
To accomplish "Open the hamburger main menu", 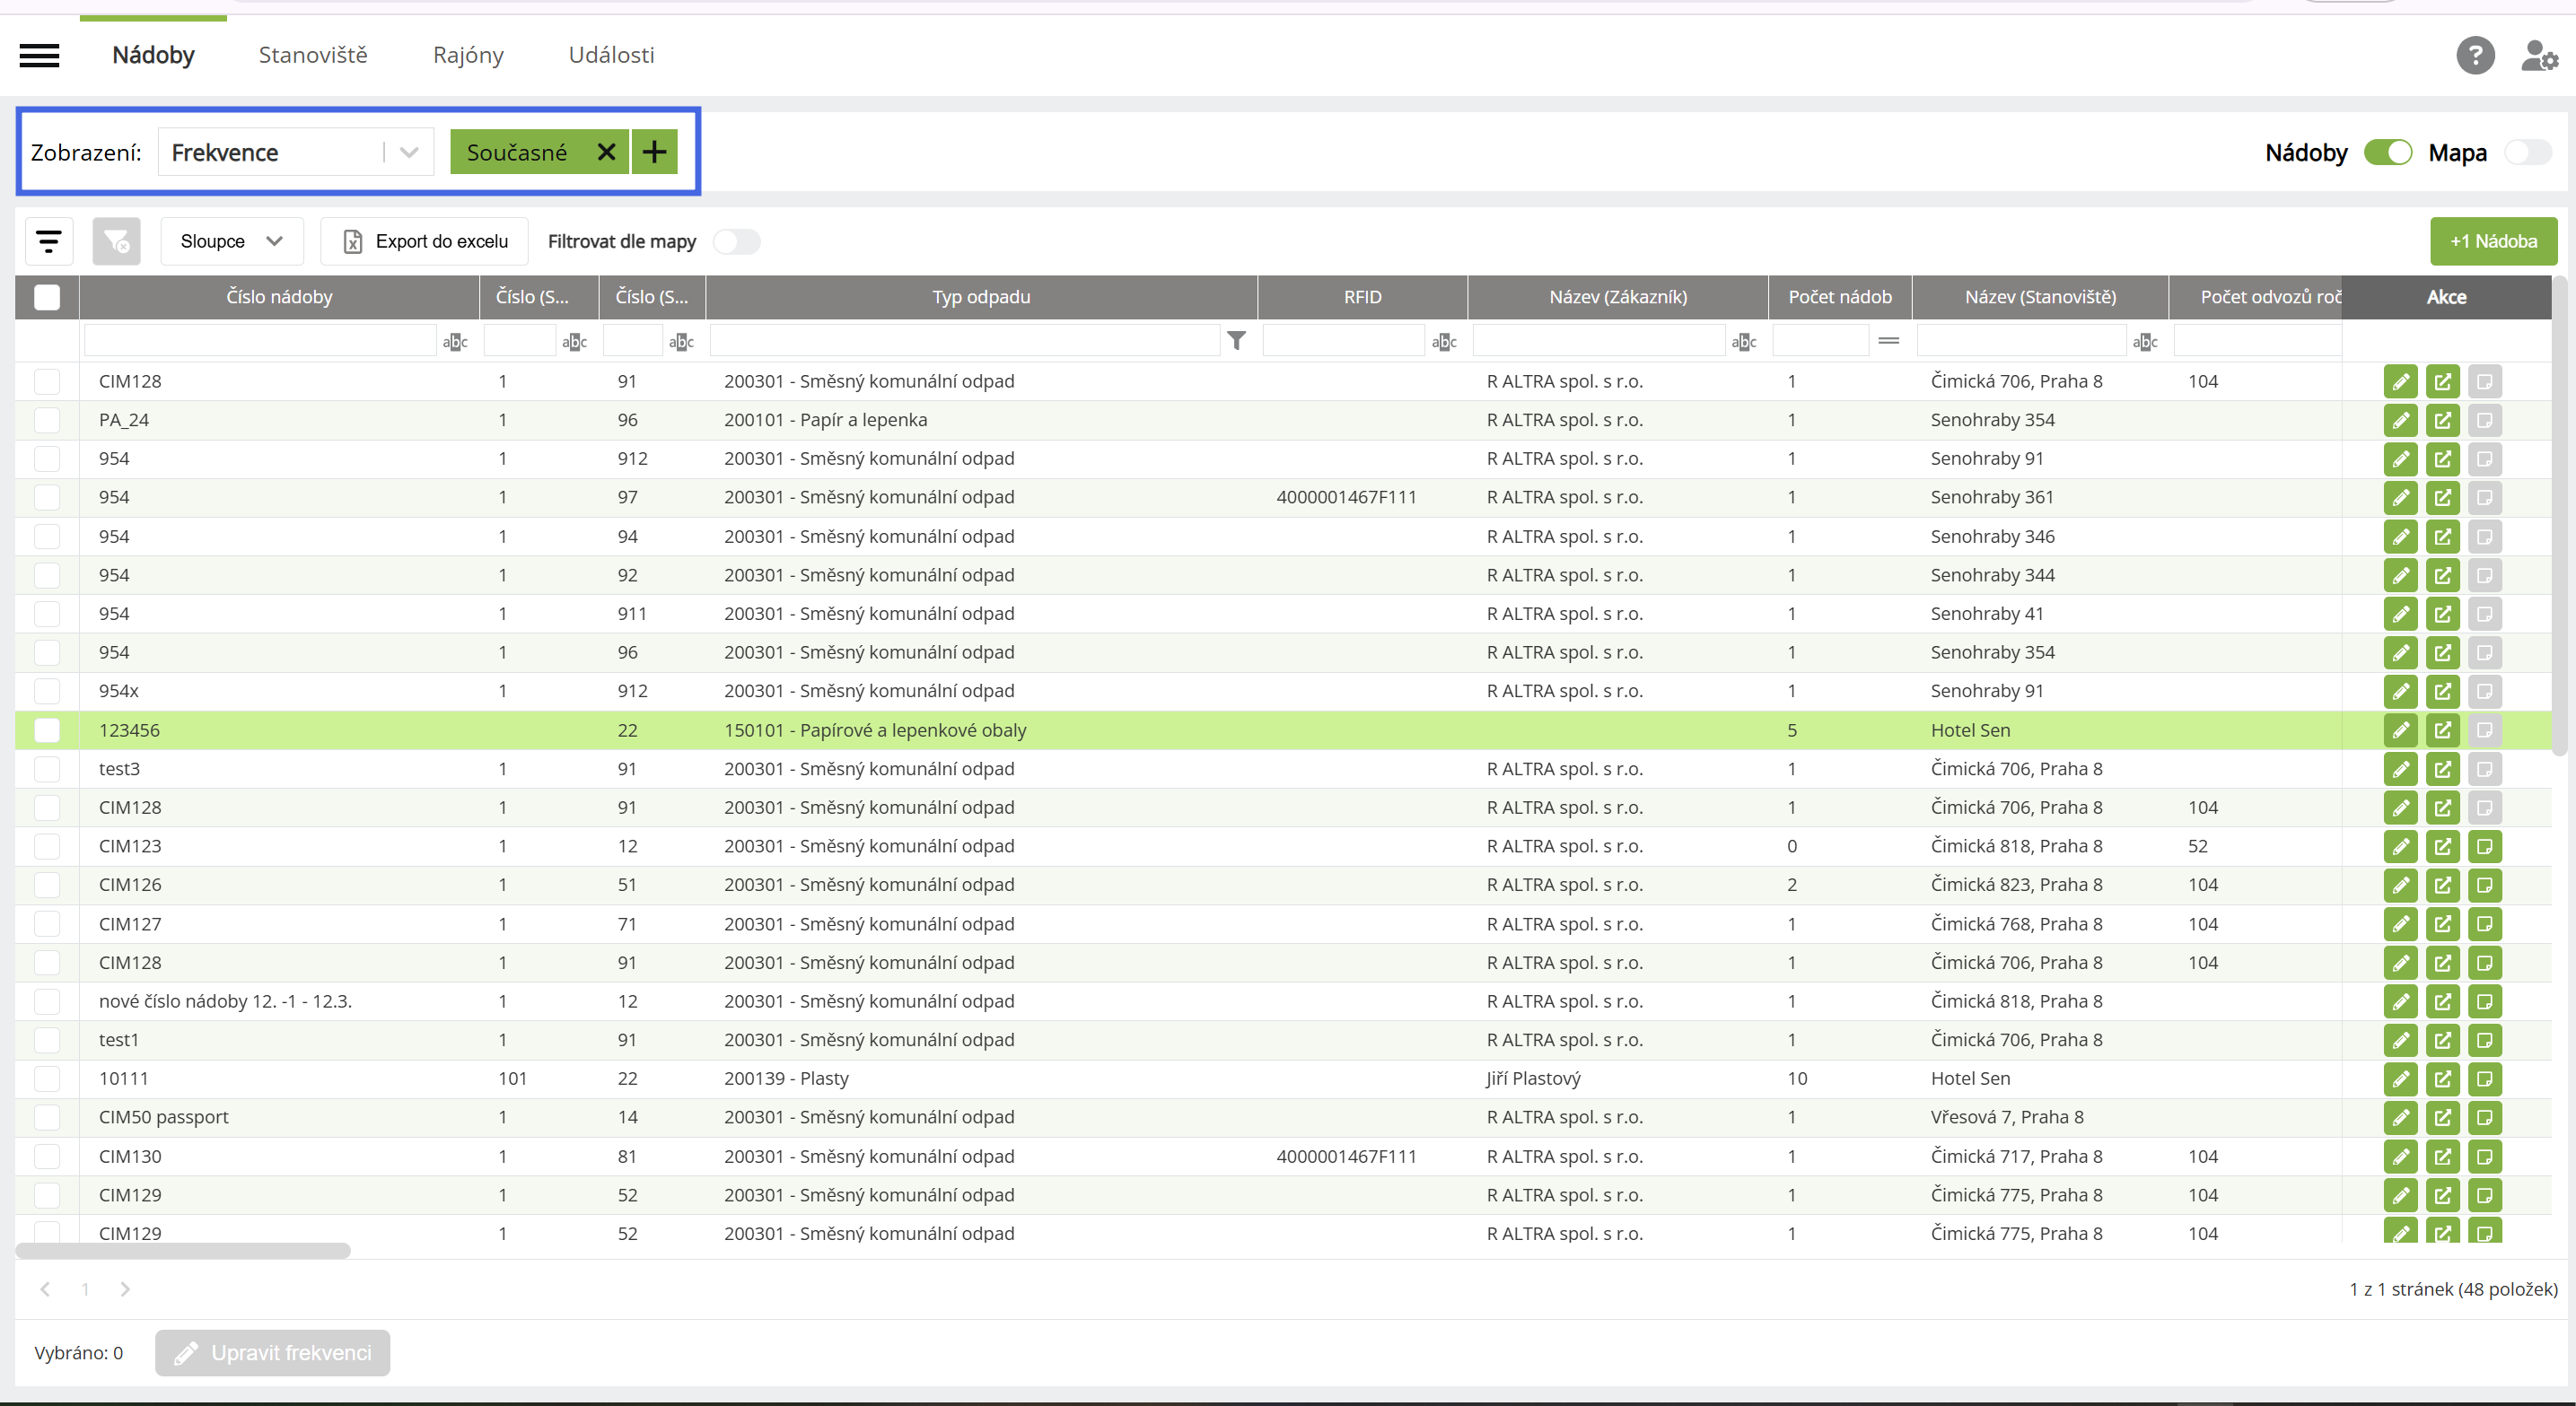I will click(39, 56).
